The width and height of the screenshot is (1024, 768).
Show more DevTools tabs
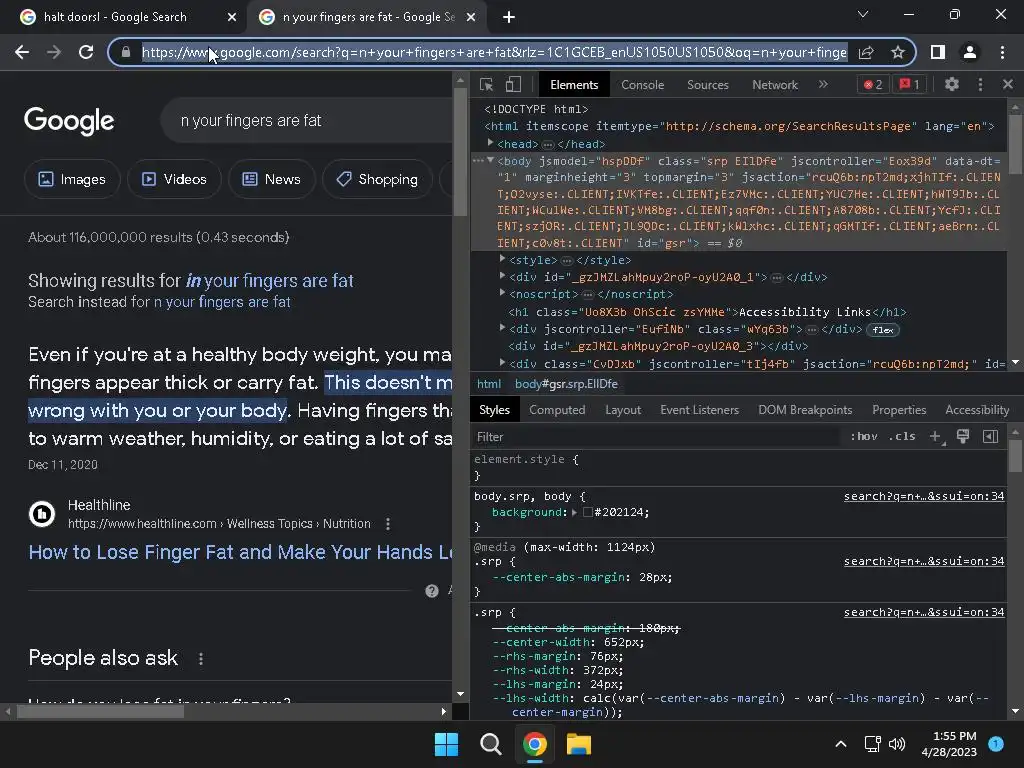coord(823,84)
